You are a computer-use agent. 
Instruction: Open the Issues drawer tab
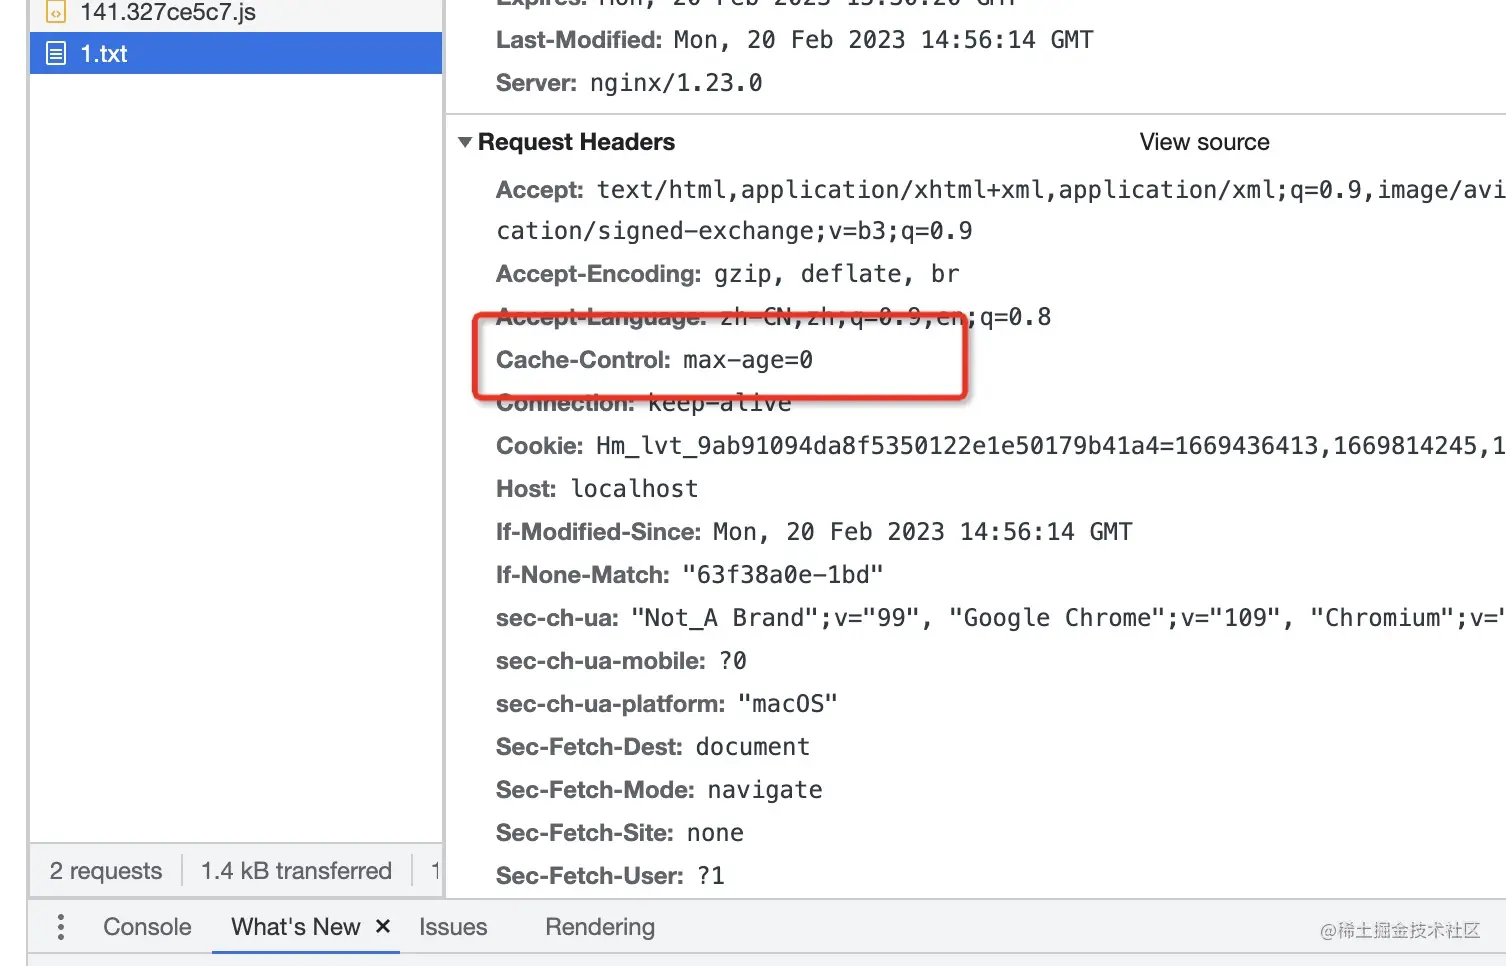(453, 927)
